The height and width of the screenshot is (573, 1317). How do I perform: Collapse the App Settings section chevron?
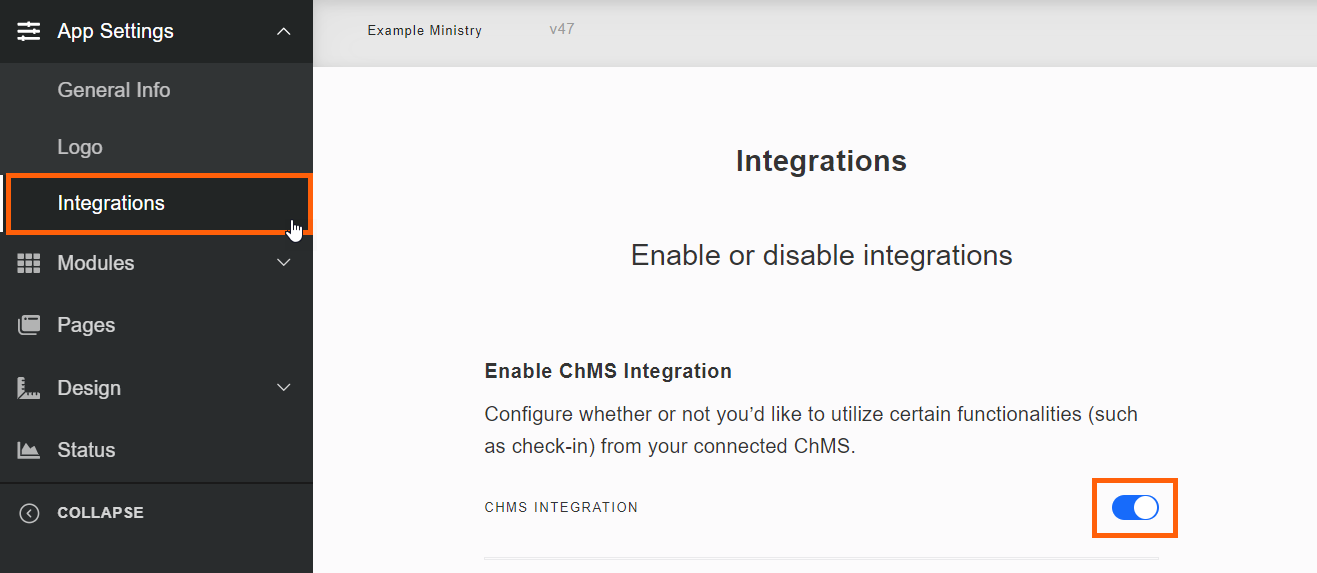click(x=284, y=32)
